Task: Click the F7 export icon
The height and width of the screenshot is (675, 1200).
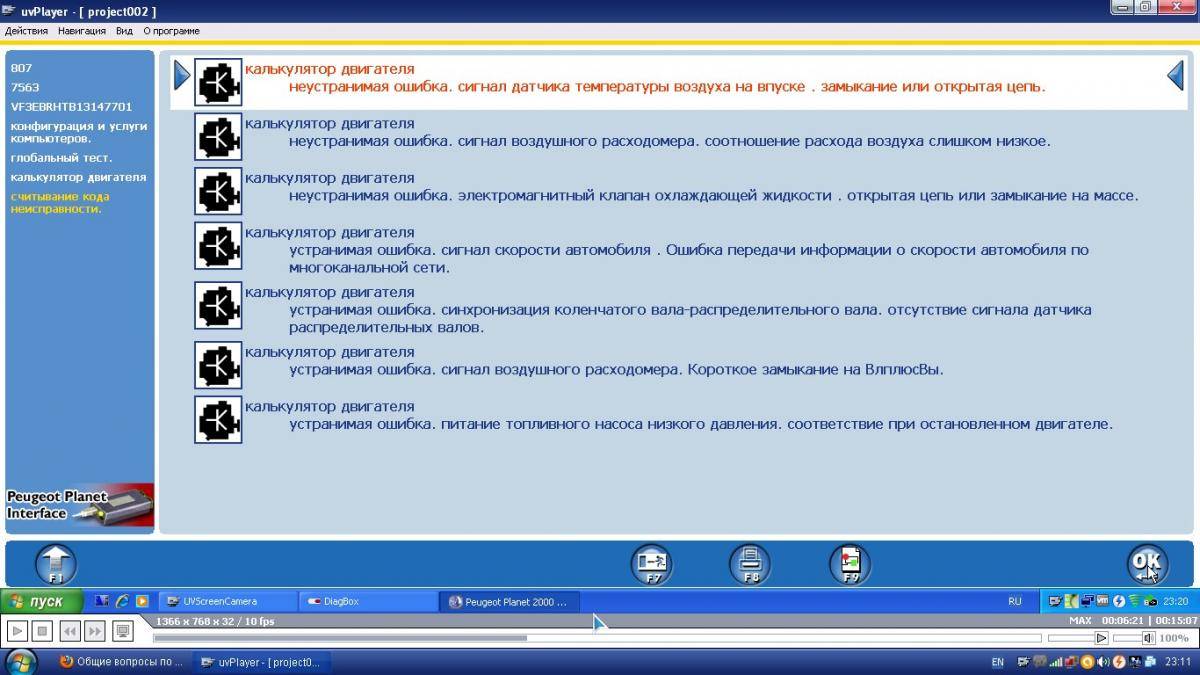Action: (651, 565)
